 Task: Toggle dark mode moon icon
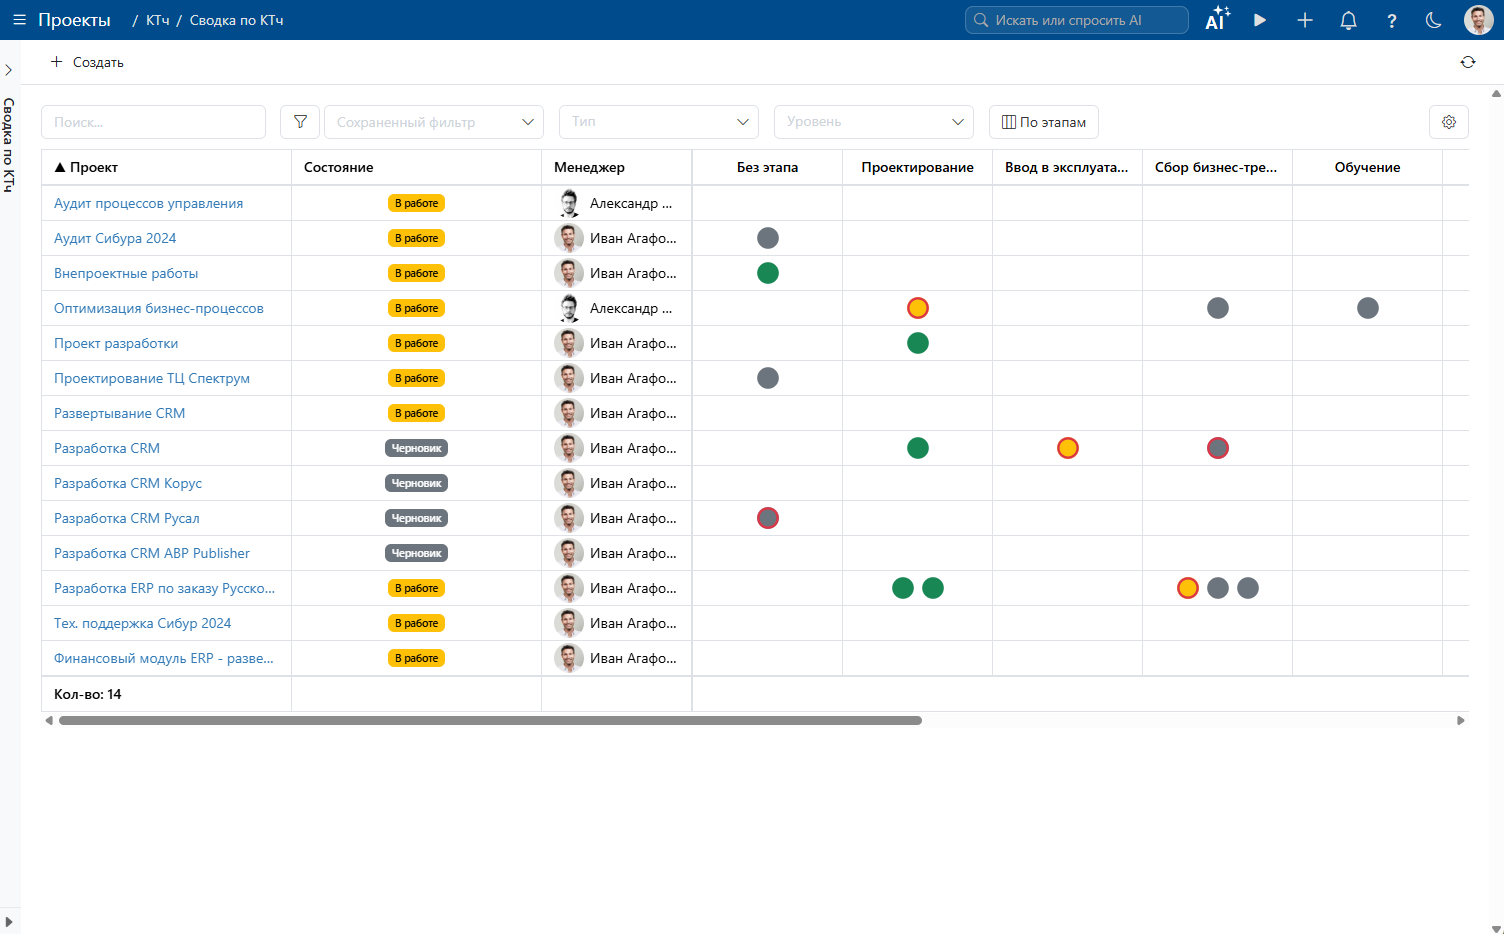pos(1433,20)
